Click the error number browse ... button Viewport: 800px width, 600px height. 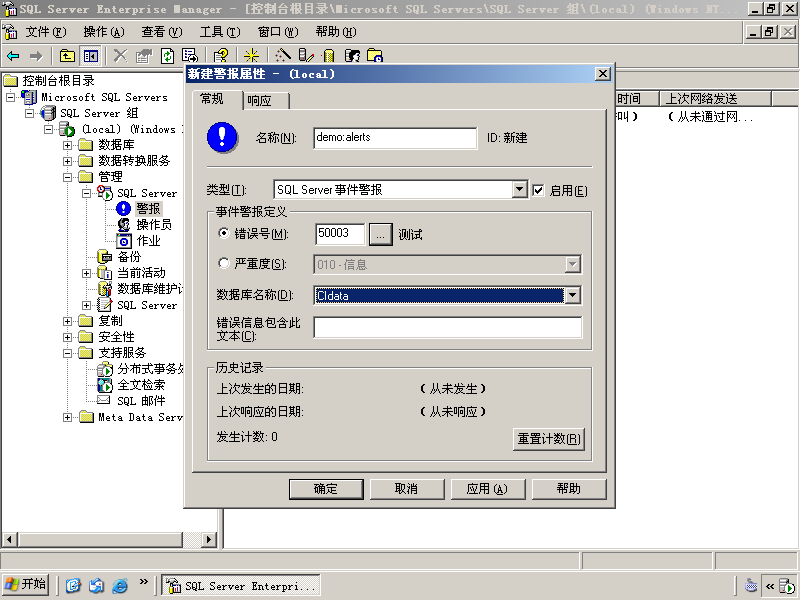381,234
